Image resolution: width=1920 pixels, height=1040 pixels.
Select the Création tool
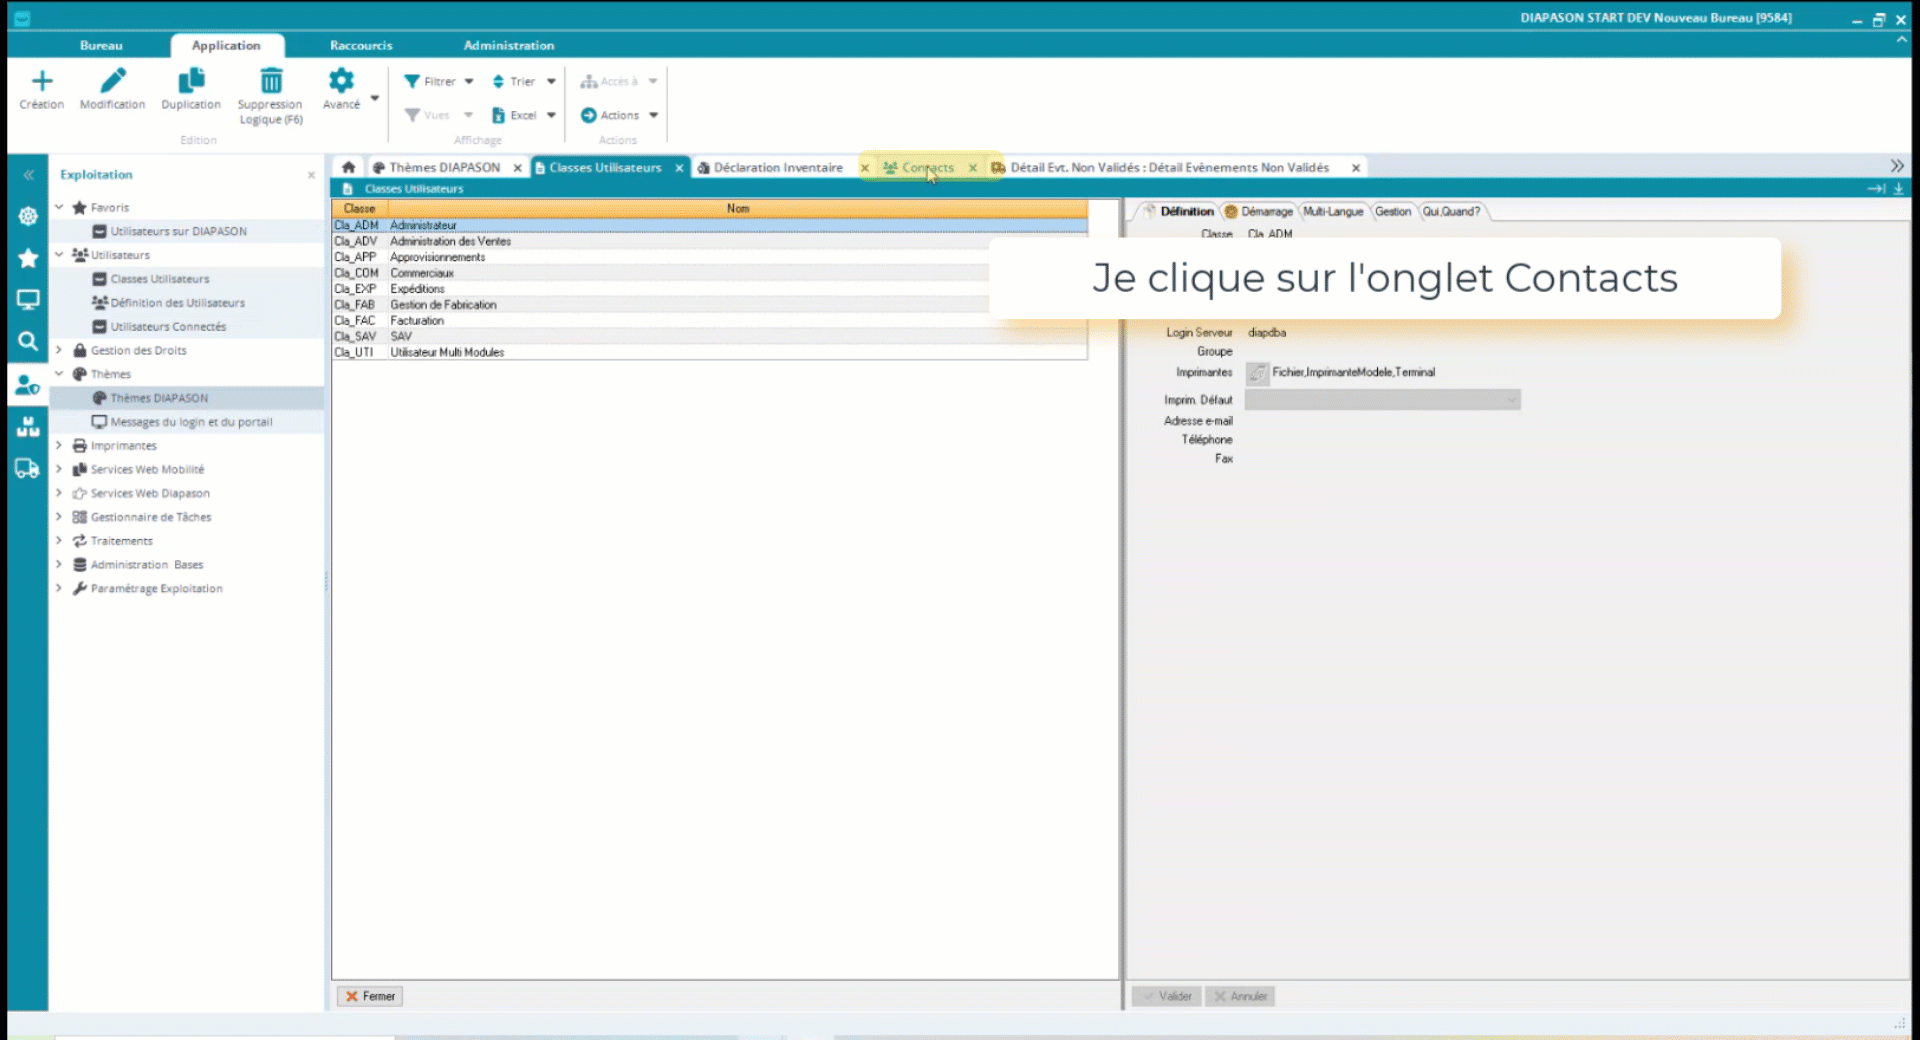(41, 88)
